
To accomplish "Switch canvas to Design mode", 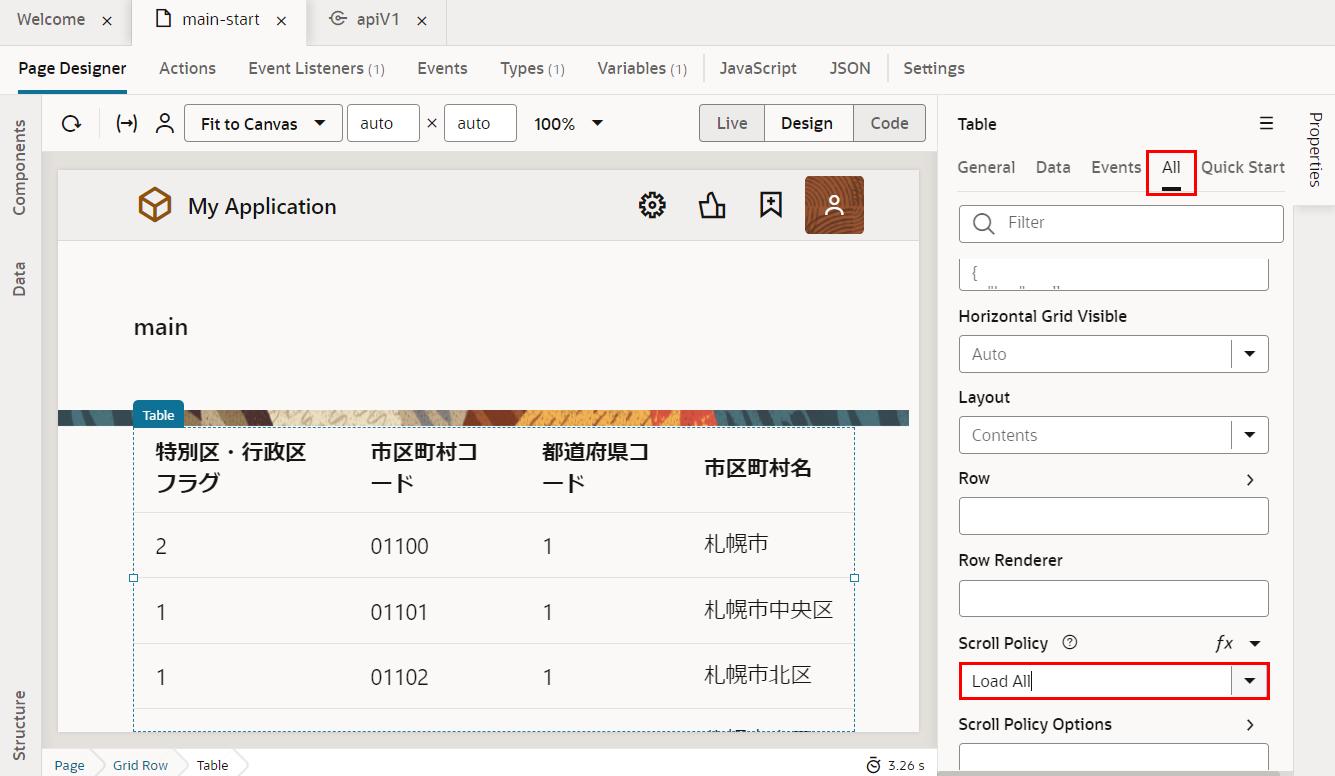I will tap(807, 124).
